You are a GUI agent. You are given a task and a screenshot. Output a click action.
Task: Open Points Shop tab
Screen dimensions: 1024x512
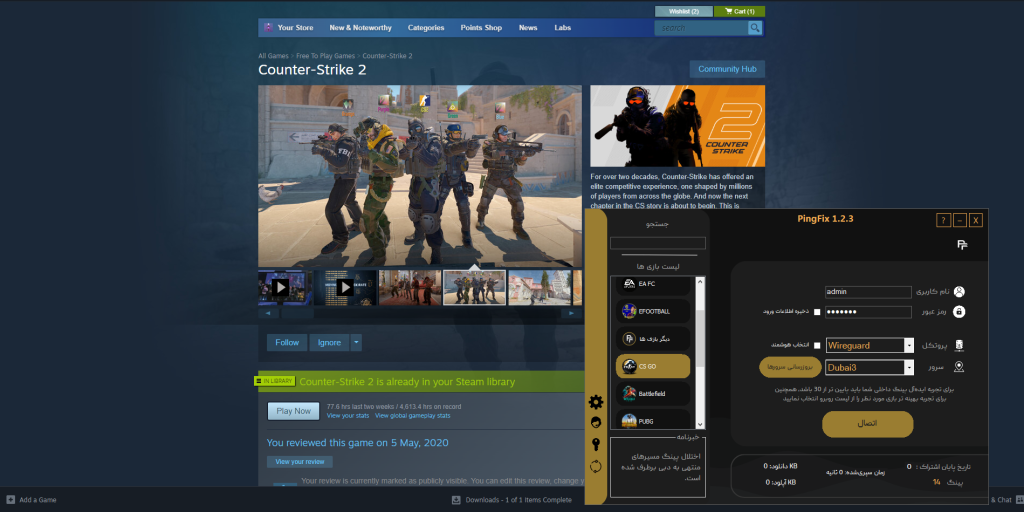pos(481,28)
